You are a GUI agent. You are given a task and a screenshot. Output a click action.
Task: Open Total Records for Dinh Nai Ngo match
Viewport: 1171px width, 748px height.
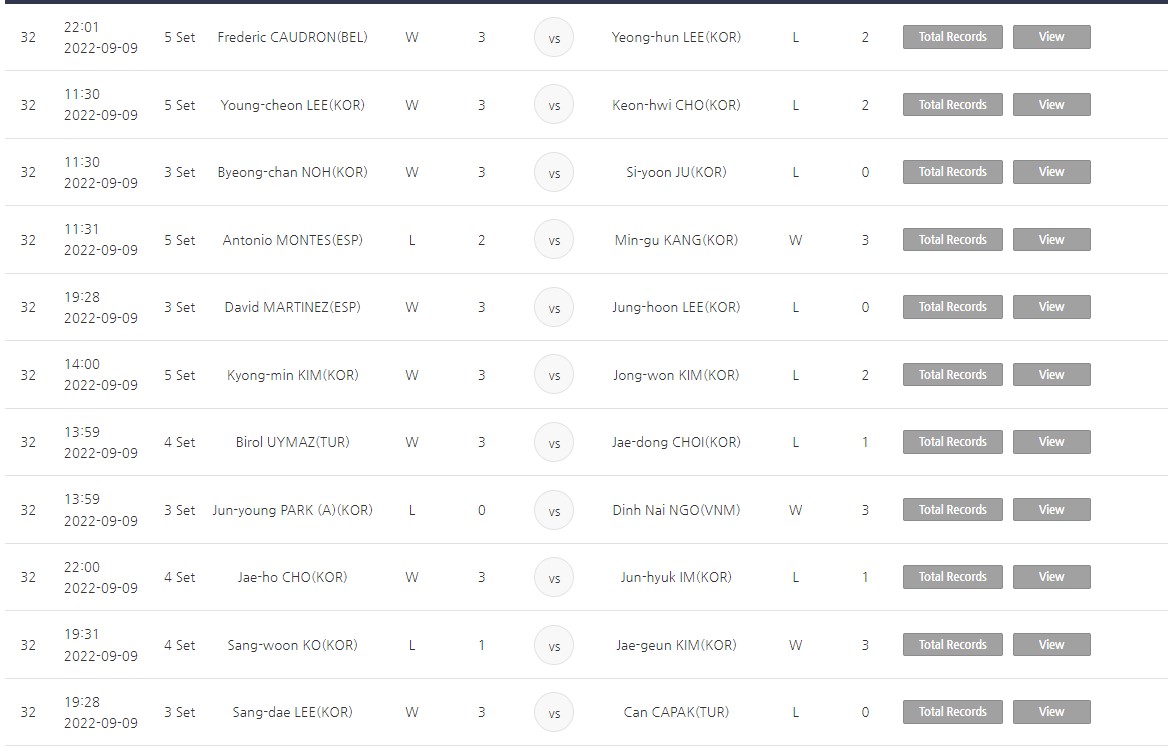(952, 510)
